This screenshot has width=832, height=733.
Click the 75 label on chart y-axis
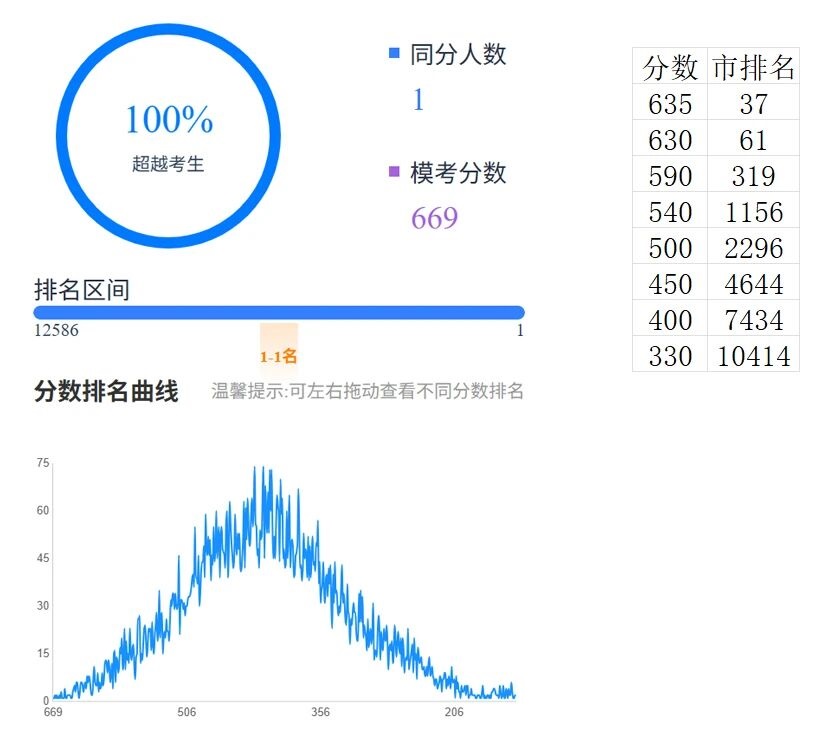[43, 463]
